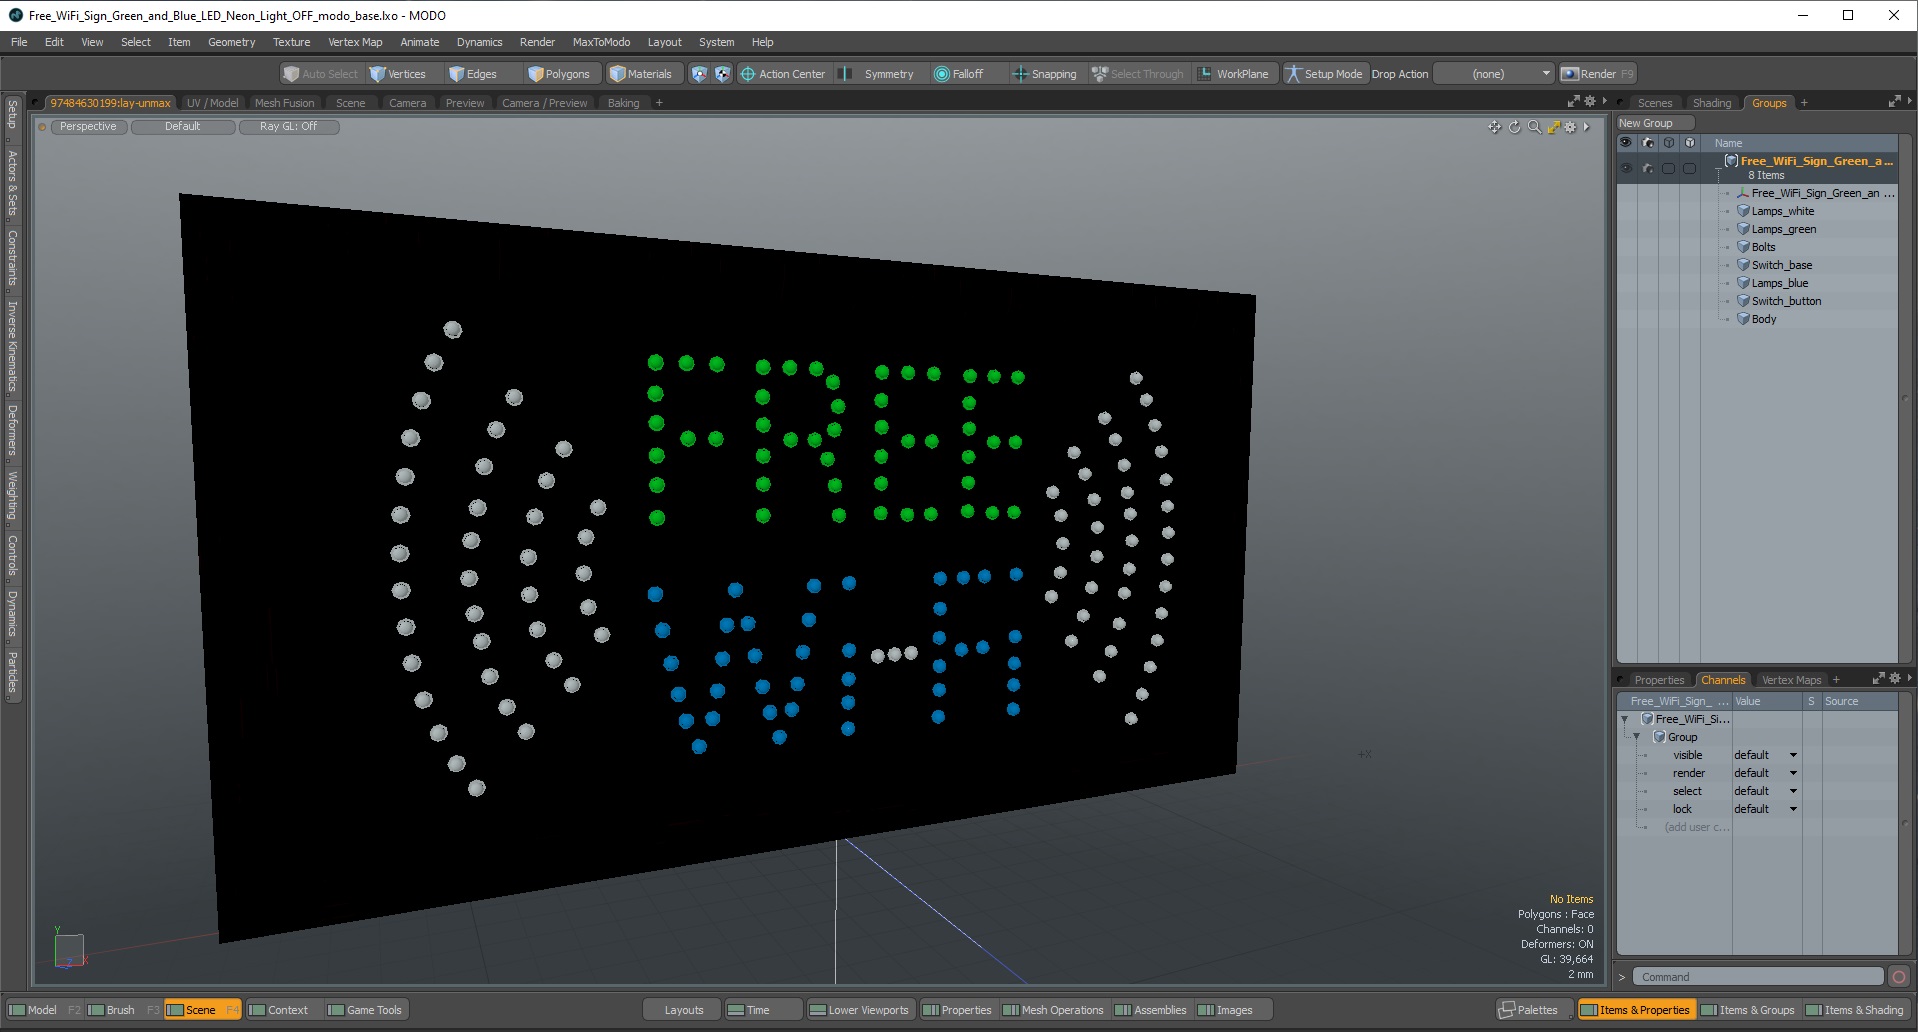Open the select channel default dropdown
Image resolution: width=1918 pixels, height=1032 pixels.
(1766, 791)
